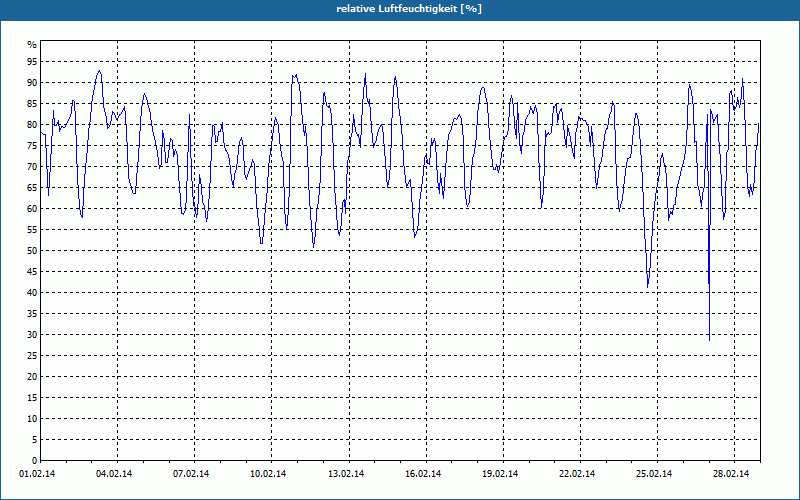Screen dimensions: 800x500
Task: Click the y-axis value '20'
Action: pos(32,377)
